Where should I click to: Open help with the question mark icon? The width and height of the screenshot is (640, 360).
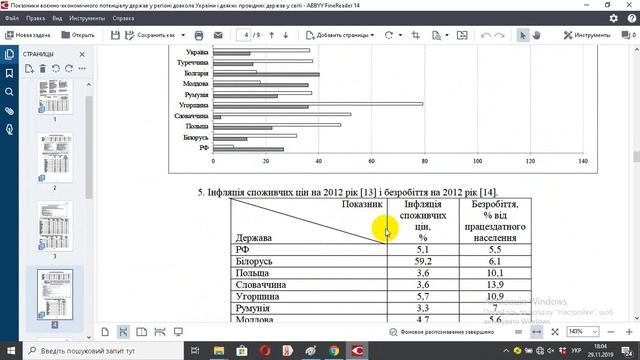(x=631, y=18)
